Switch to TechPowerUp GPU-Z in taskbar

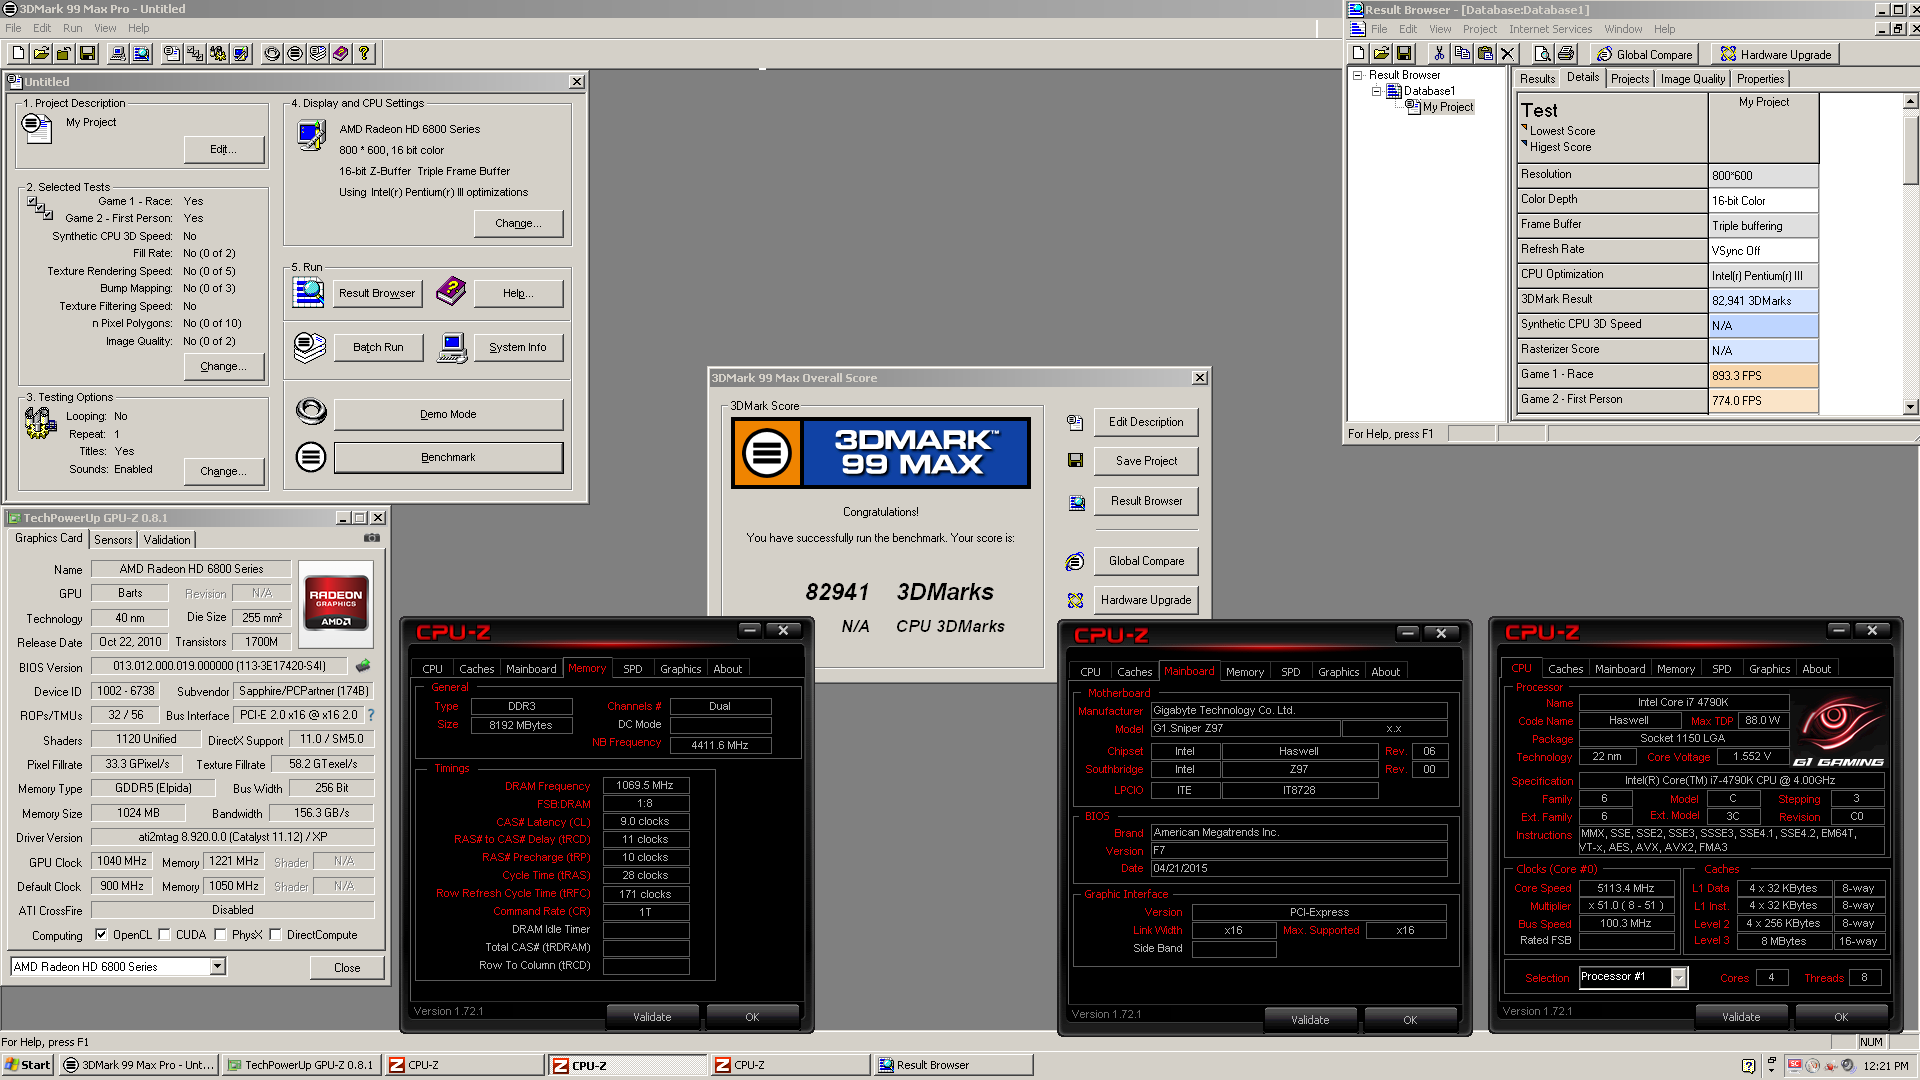click(300, 1065)
